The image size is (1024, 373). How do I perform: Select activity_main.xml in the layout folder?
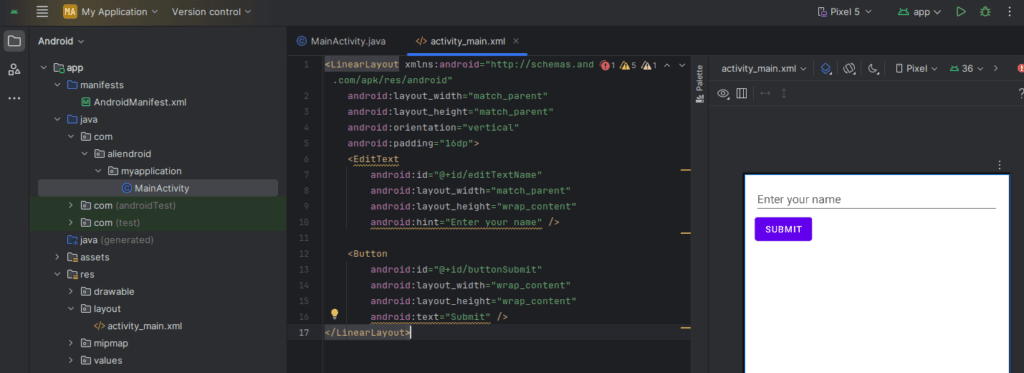[138, 326]
